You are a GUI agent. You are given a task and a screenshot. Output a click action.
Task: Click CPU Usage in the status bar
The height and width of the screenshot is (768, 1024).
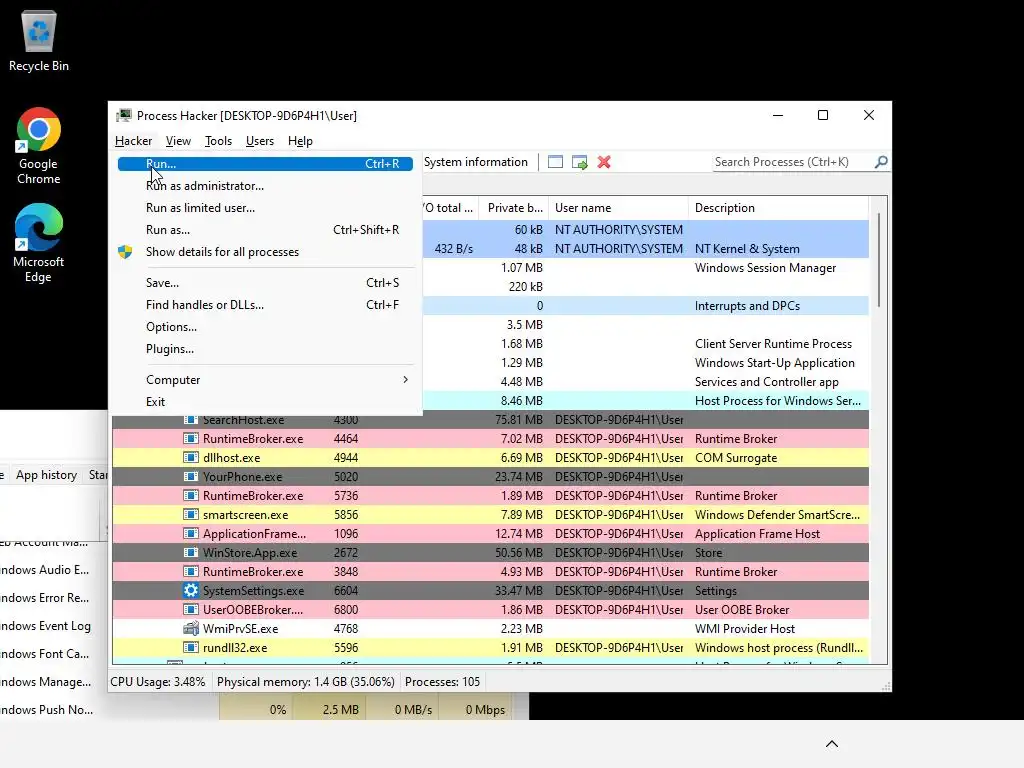point(157,682)
